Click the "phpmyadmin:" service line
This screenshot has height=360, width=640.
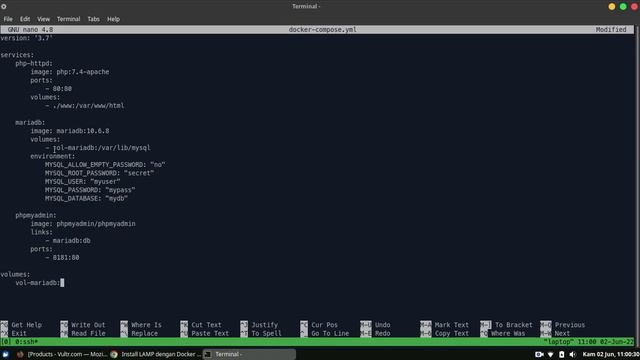[x=36, y=215]
